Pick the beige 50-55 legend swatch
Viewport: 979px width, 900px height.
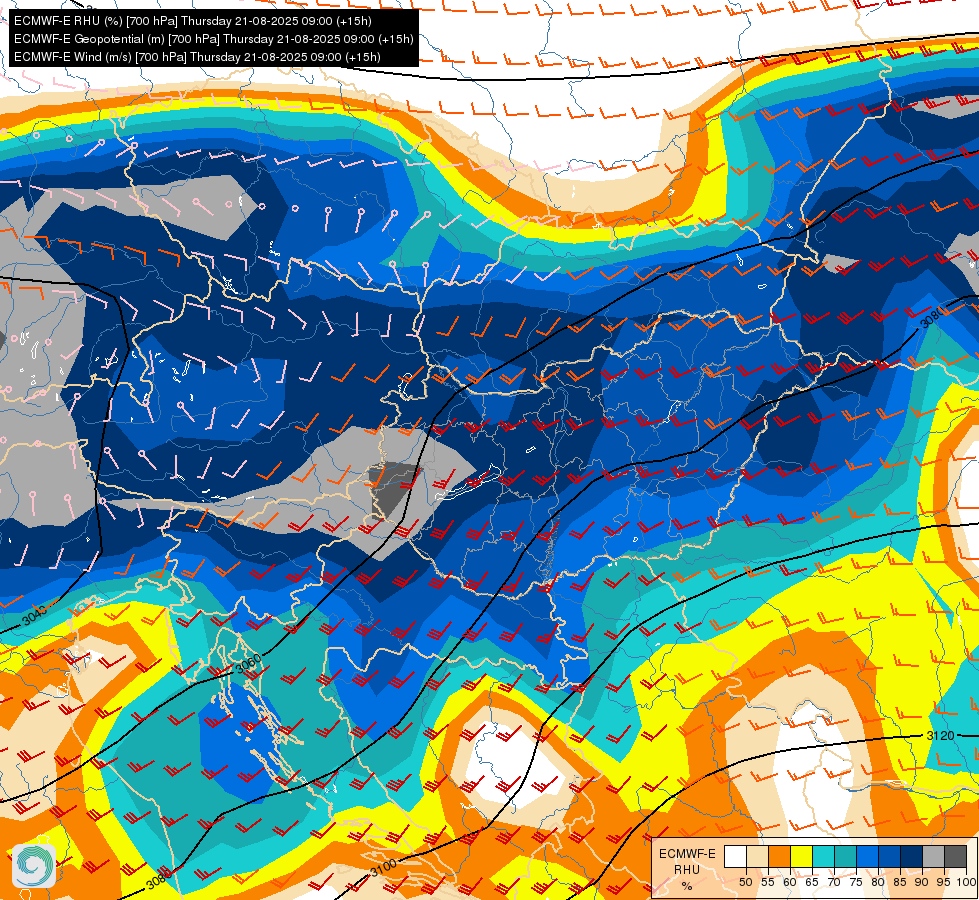[757, 856]
